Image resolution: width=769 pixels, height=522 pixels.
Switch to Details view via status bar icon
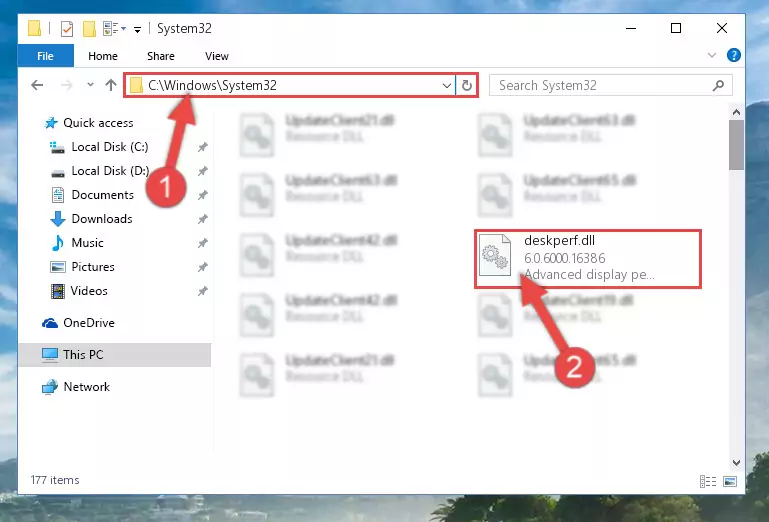pos(708,481)
